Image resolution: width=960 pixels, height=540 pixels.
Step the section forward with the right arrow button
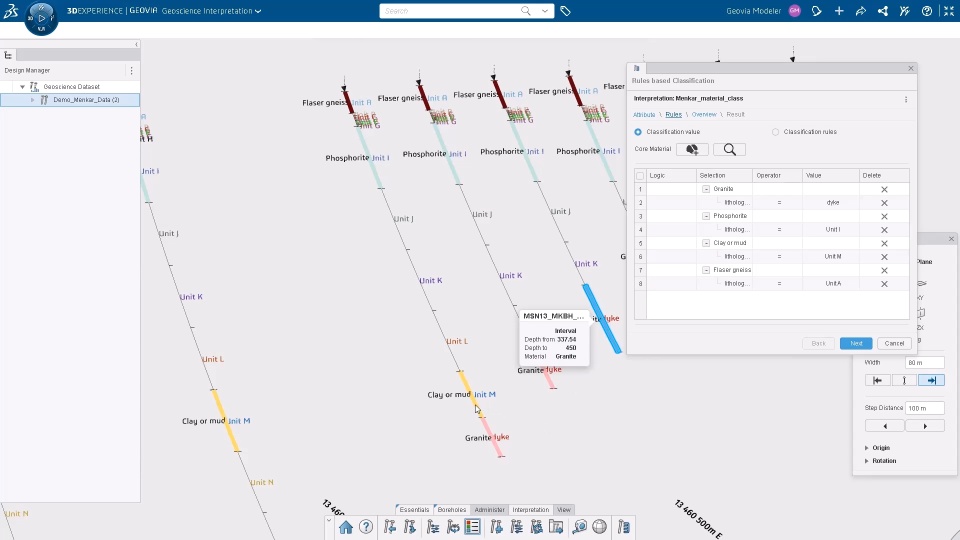point(924,426)
